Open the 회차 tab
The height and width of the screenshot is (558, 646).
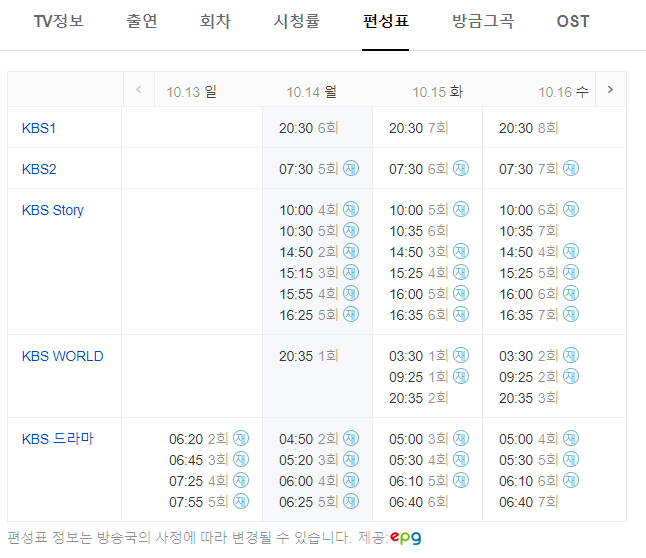tap(215, 21)
